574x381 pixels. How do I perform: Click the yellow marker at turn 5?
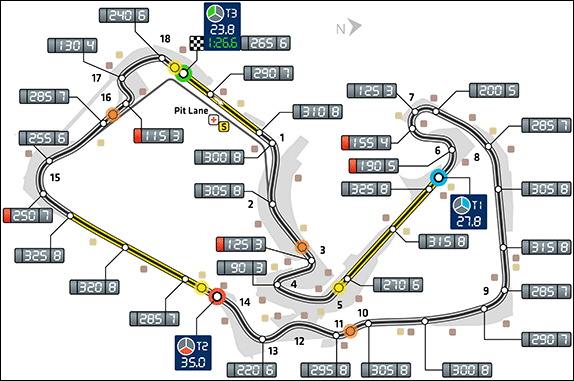pyautogui.click(x=339, y=288)
